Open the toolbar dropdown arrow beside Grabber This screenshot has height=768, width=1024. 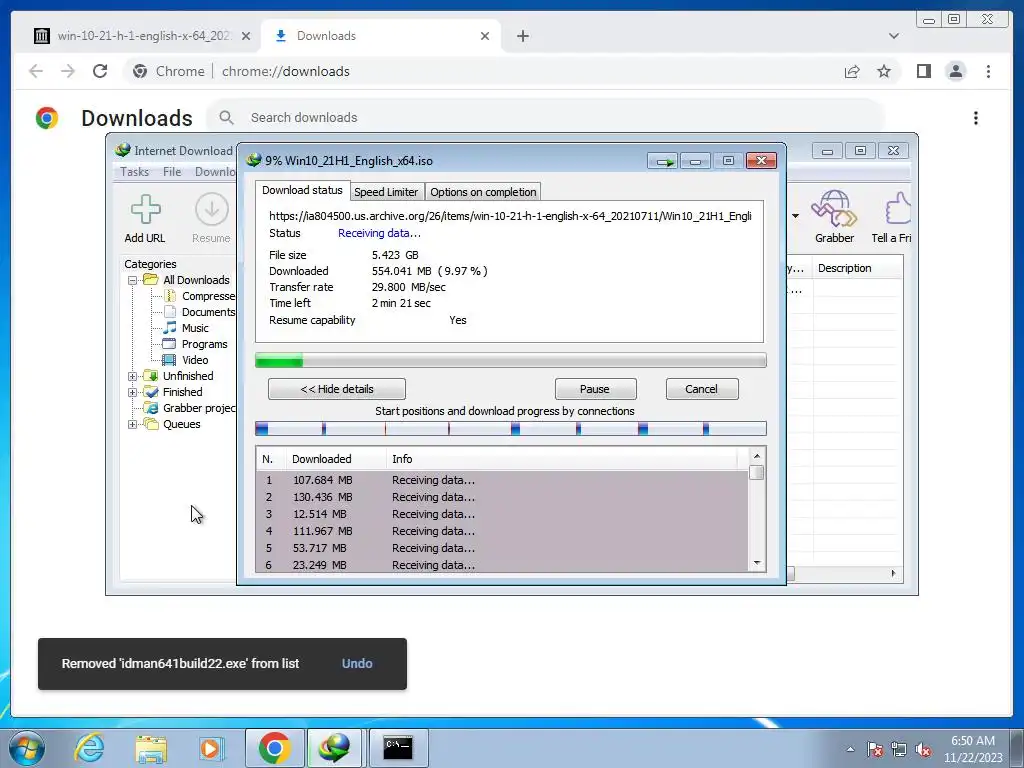[795, 216]
